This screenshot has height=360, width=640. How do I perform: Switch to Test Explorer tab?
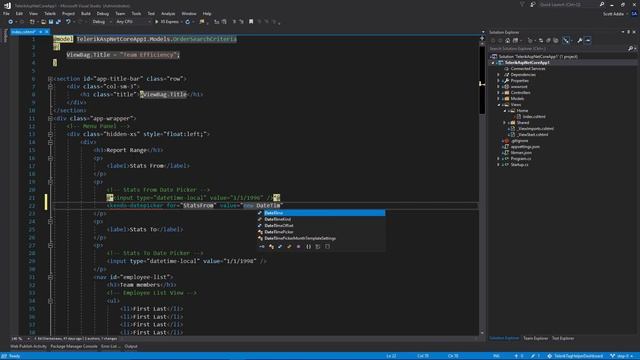click(x=563, y=338)
